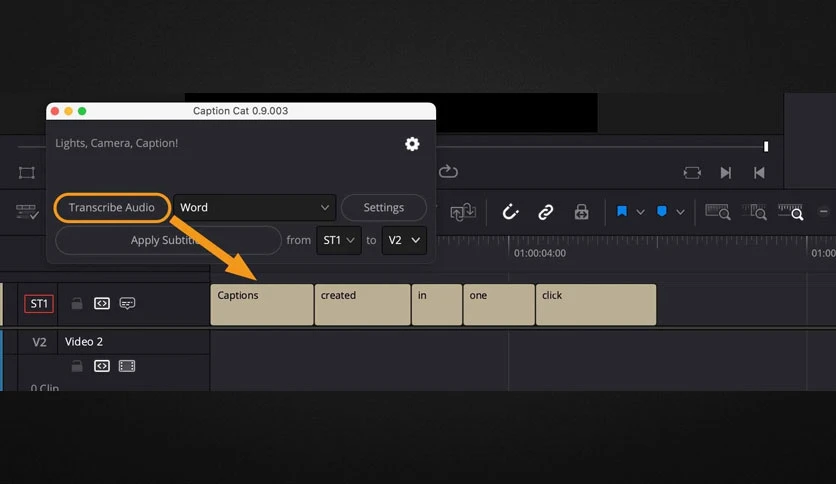Maximize the Caption Cat window

coord(82,111)
